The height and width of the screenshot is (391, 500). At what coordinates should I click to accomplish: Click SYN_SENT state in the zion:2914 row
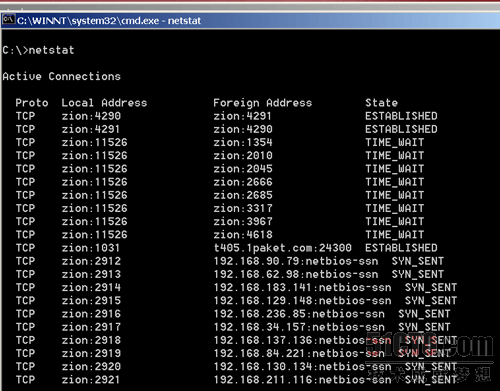(431, 287)
